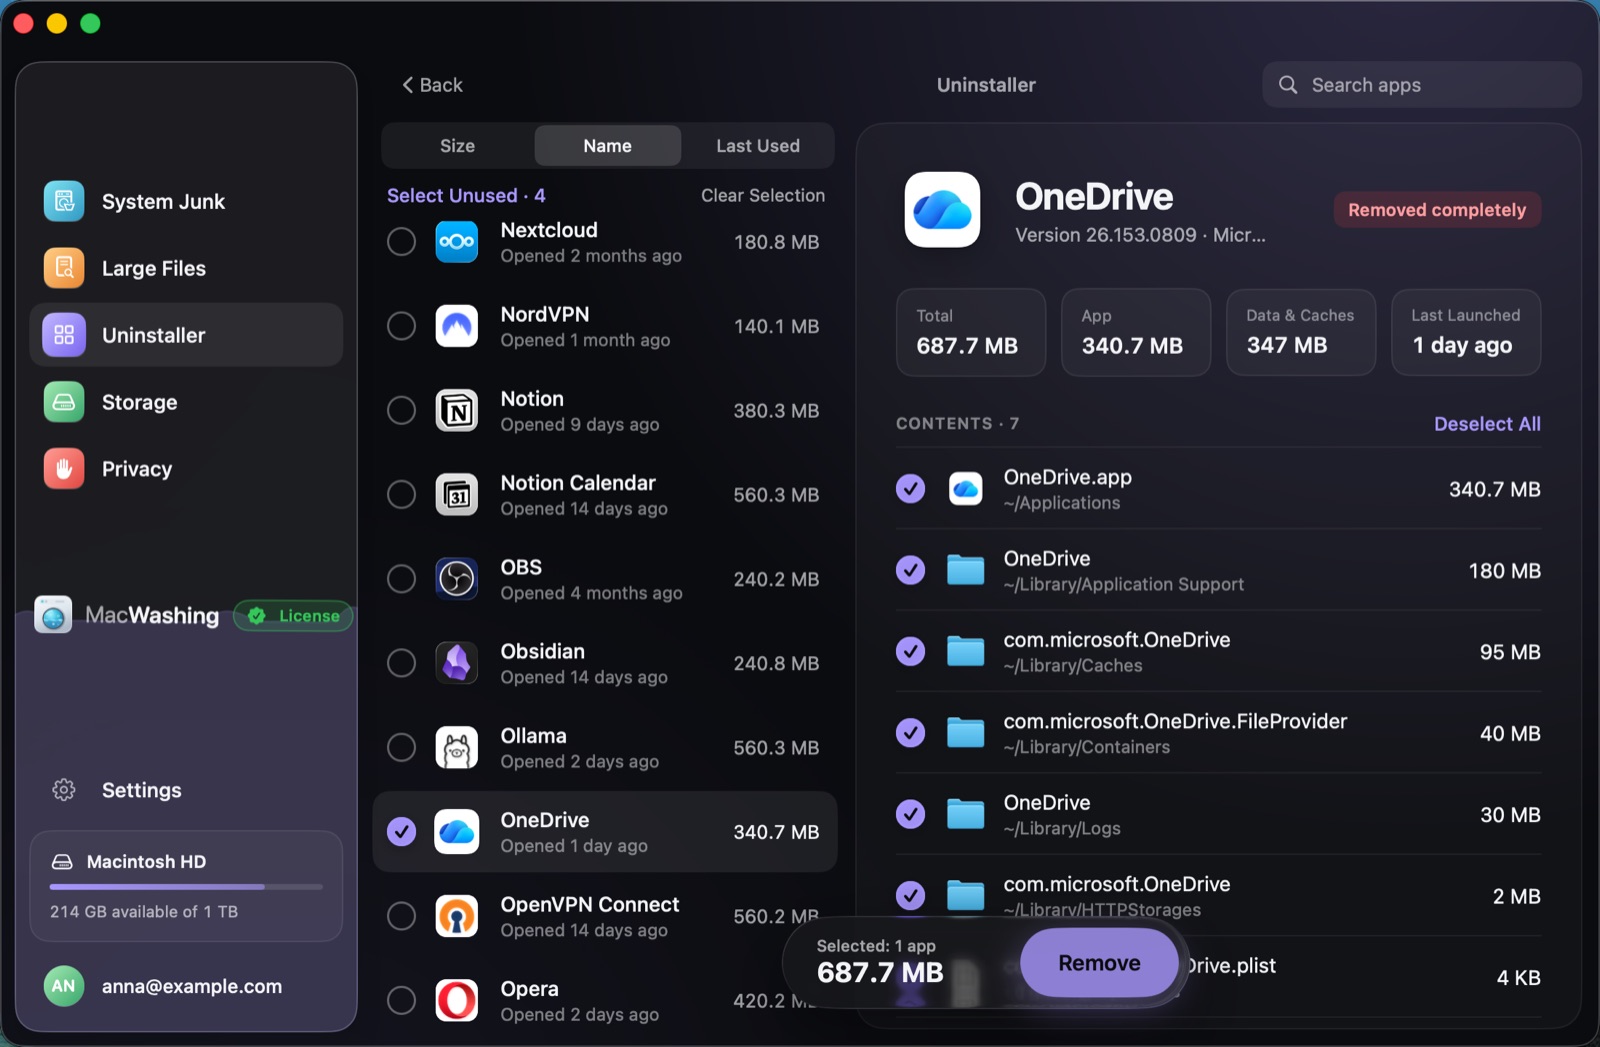Select the OBS checkbox
Screen dimensions: 1600x1047
coord(402,579)
